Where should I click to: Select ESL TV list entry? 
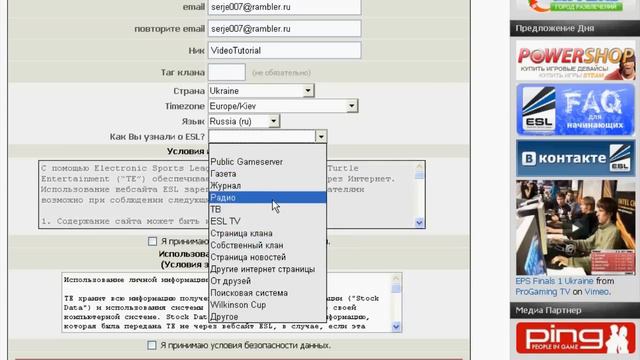[x=267, y=221]
